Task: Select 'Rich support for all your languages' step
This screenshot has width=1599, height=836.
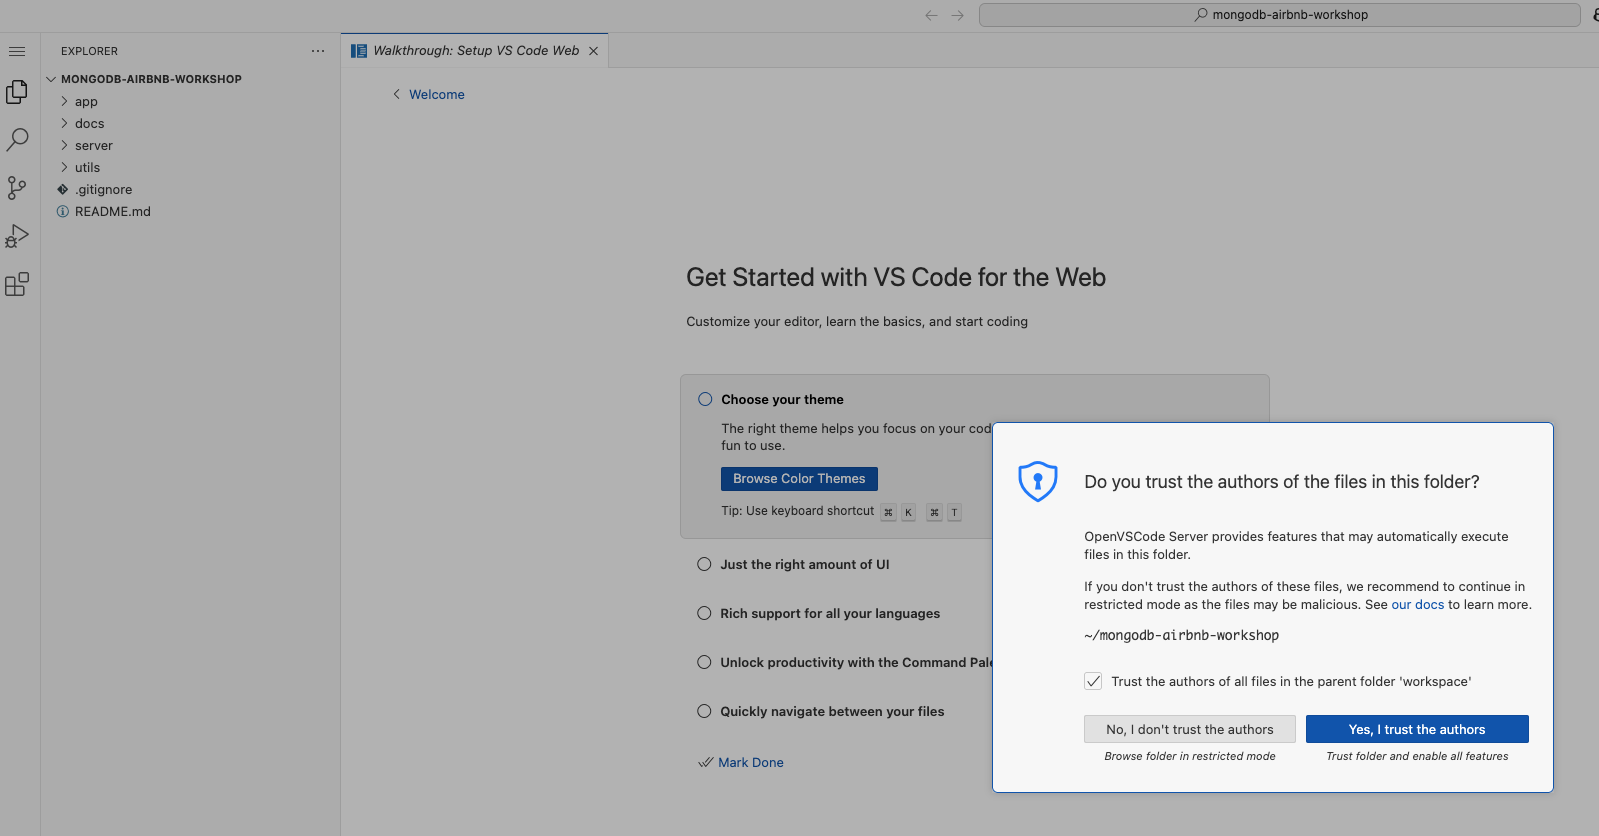Action: pos(829,613)
